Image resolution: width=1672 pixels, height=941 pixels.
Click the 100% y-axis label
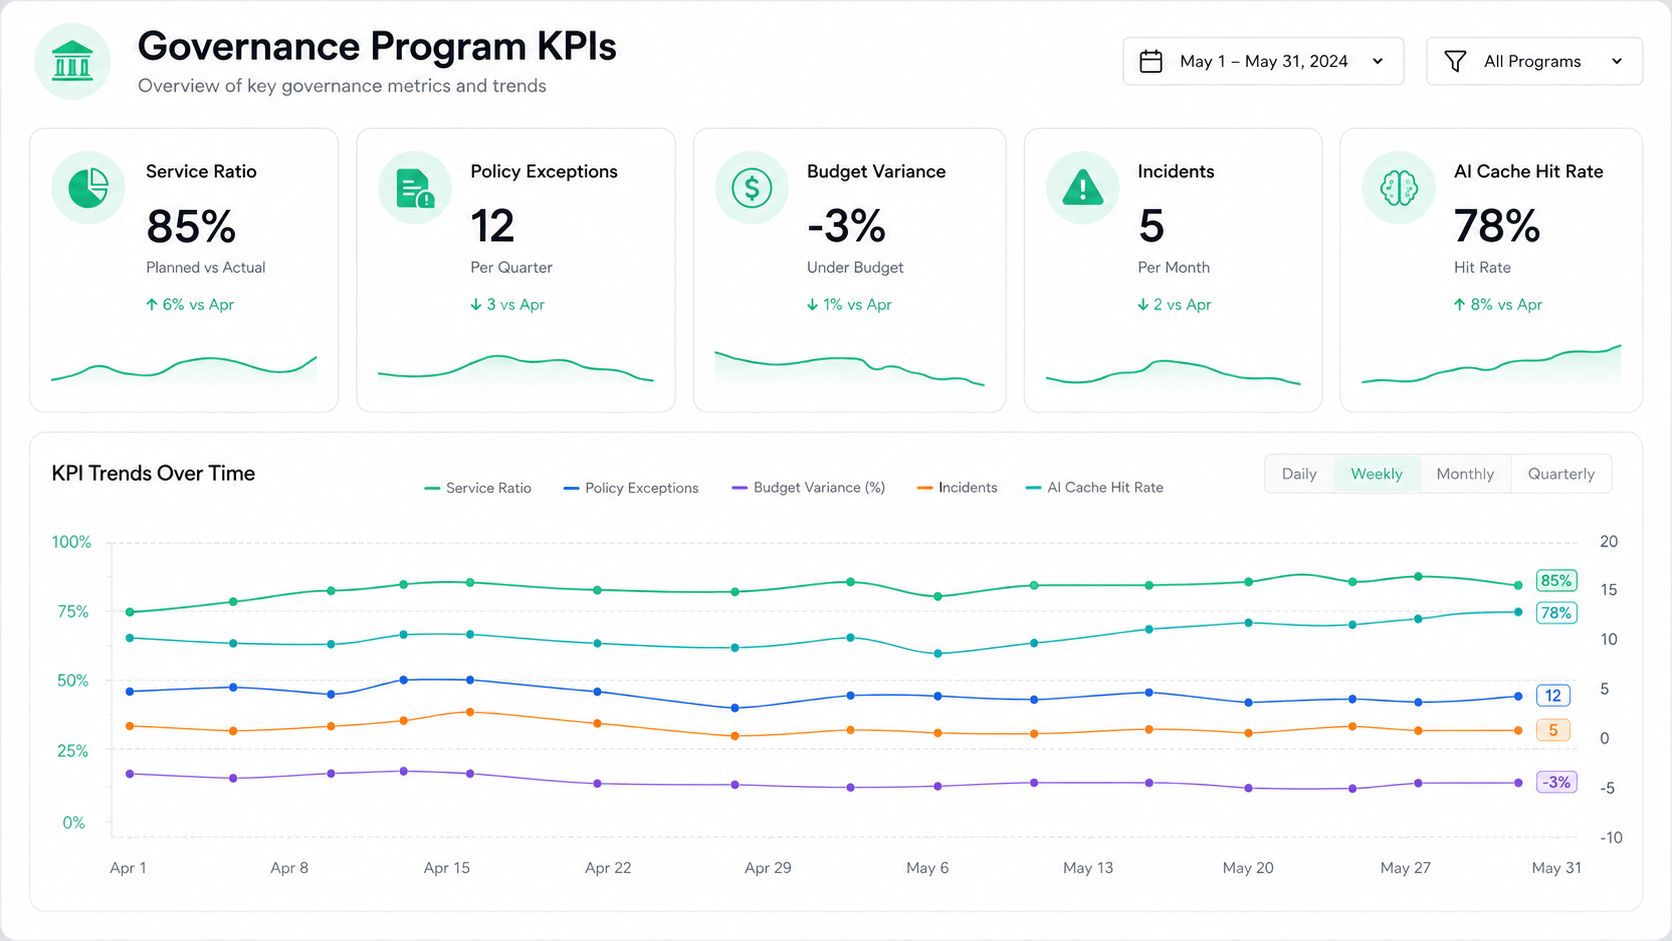(71, 542)
